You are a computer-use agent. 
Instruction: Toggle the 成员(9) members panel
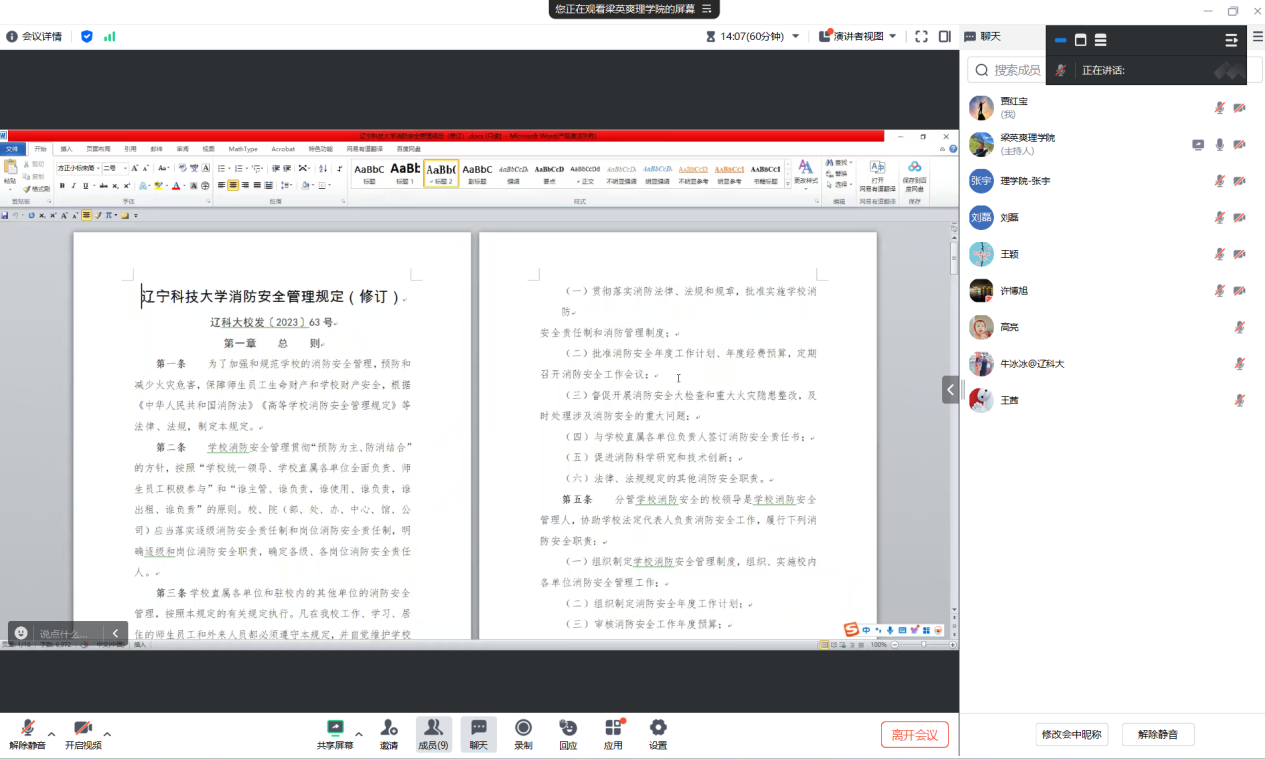433,733
